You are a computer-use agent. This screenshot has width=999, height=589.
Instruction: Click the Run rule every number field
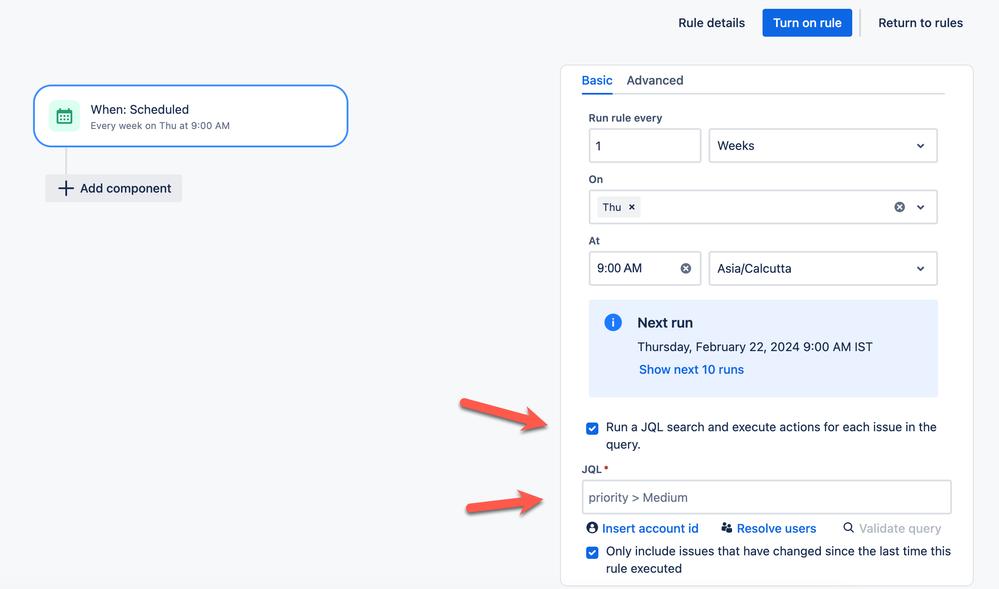pyautogui.click(x=645, y=146)
